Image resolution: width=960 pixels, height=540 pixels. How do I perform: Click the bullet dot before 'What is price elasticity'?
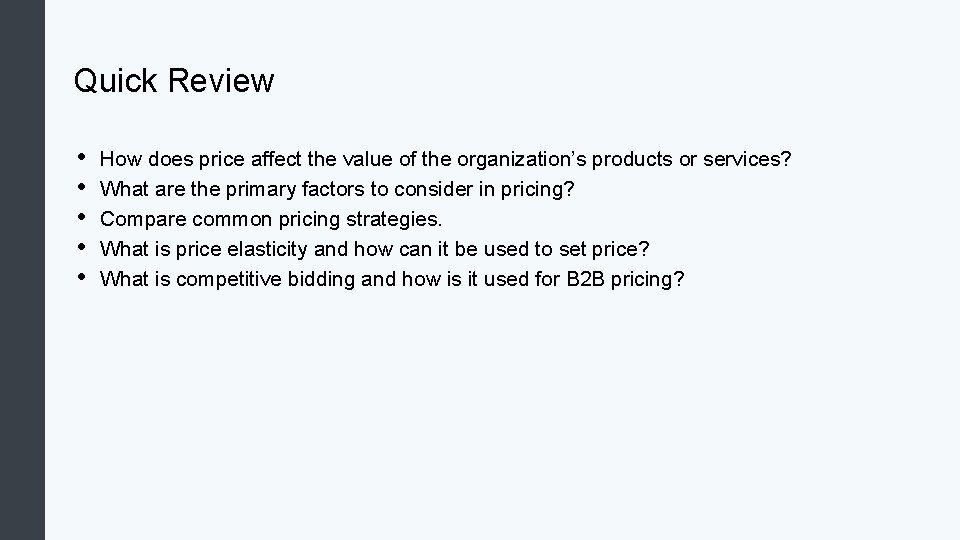pyautogui.click(x=81, y=247)
